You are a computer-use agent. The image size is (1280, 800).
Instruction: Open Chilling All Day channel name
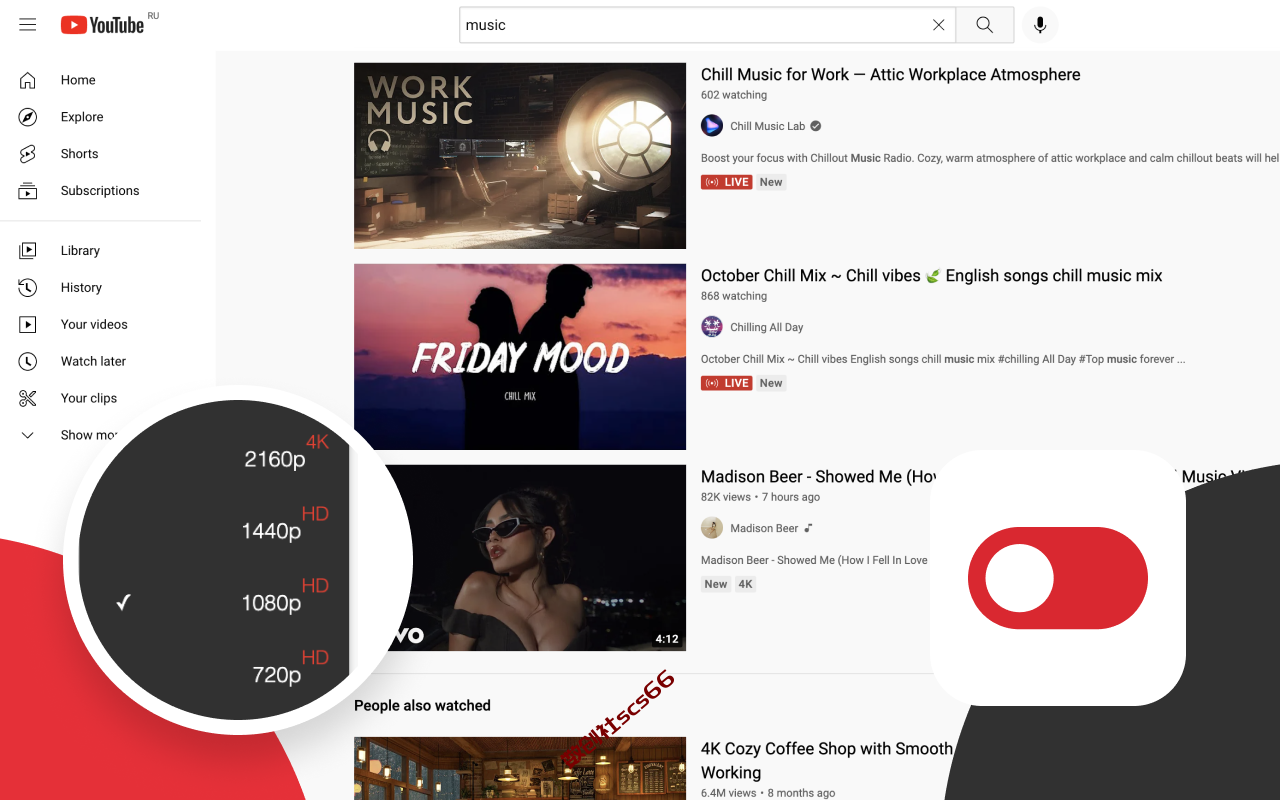(766, 327)
